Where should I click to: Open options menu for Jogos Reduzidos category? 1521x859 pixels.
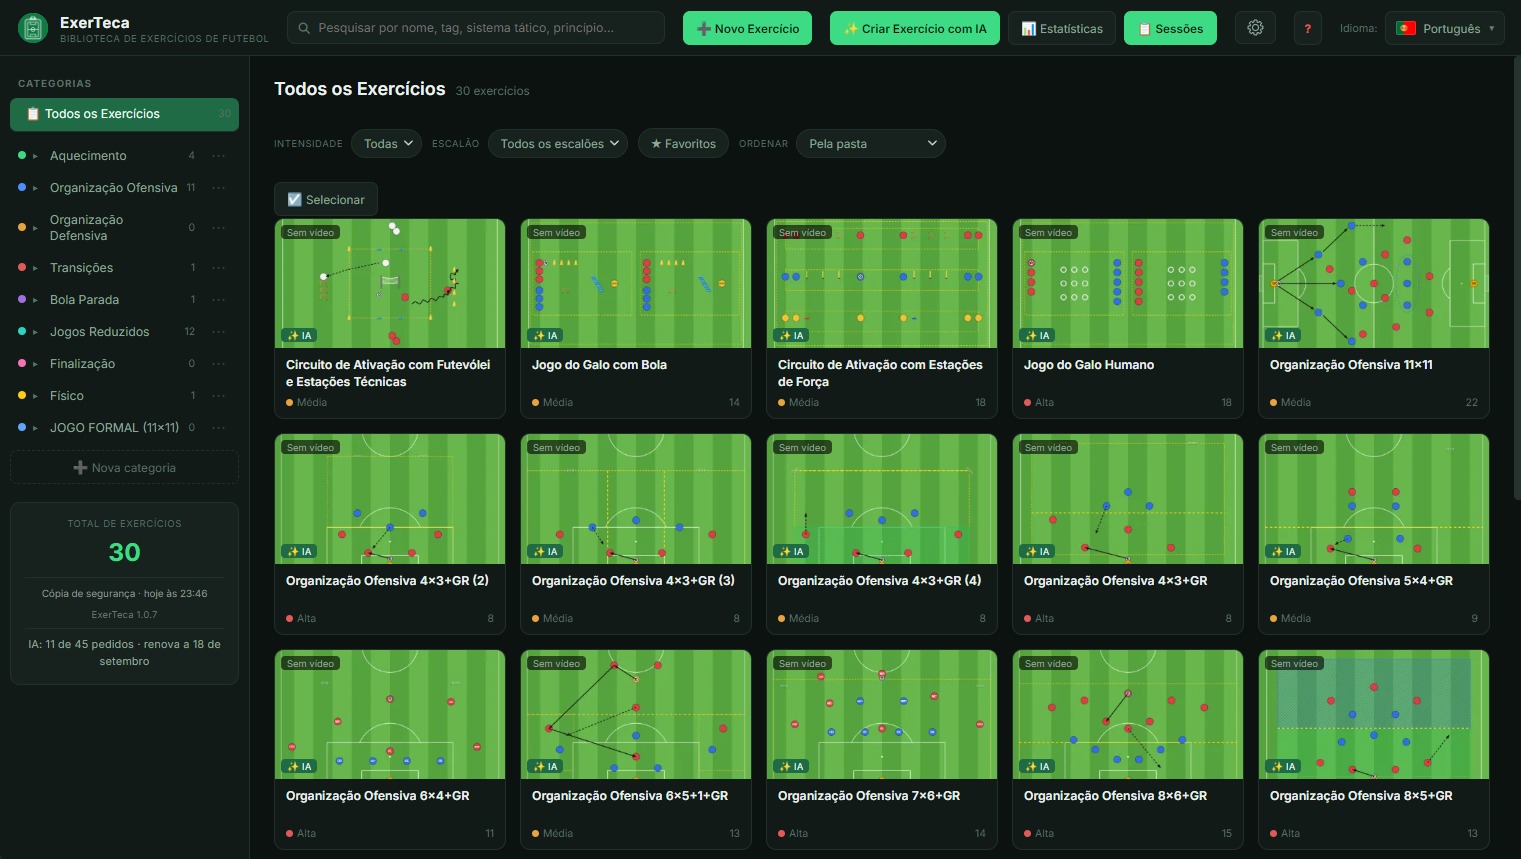pyautogui.click(x=219, y=332)
